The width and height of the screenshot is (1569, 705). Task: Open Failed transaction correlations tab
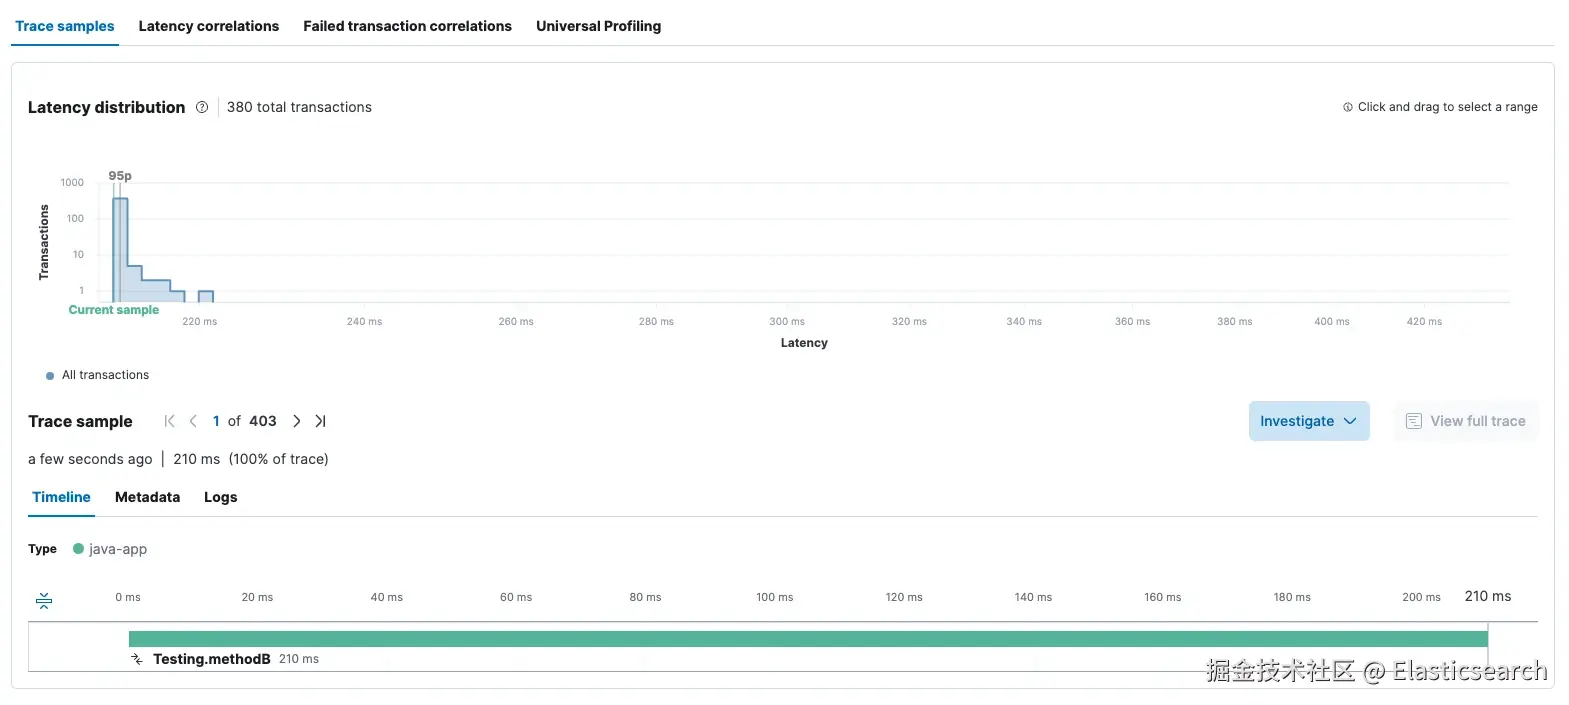[407, 26]
